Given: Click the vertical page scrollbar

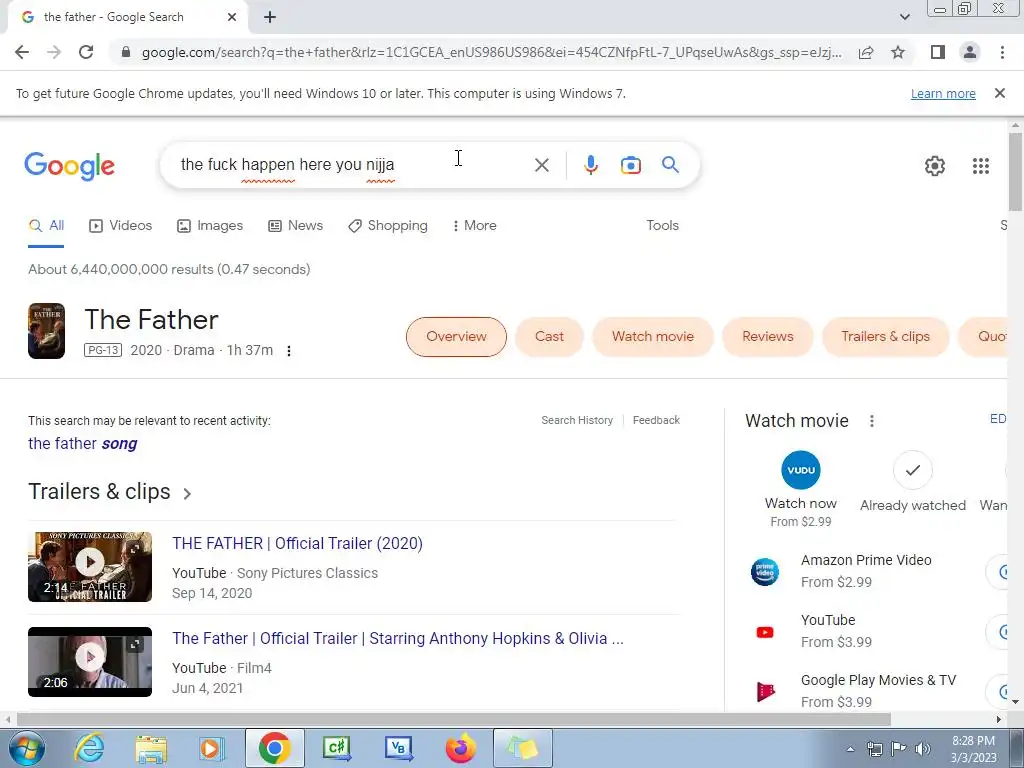Looking at the screenshot, I should (1015, 172).
